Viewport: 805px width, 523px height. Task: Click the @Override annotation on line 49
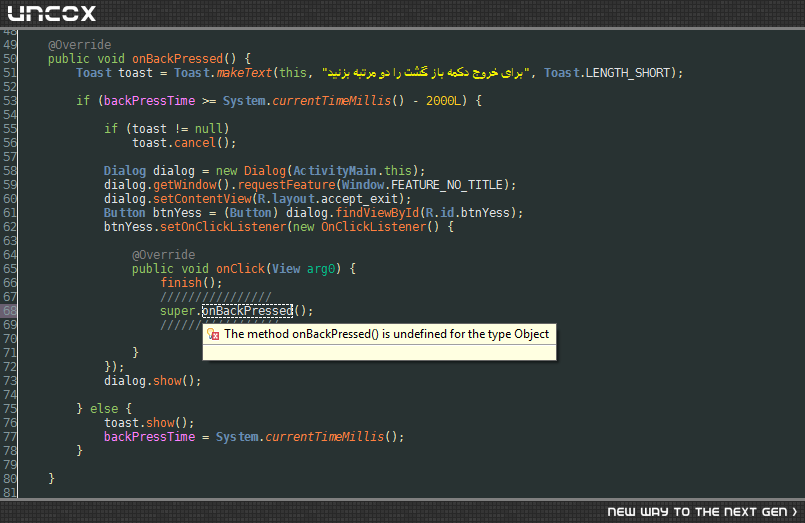(80, 45)
